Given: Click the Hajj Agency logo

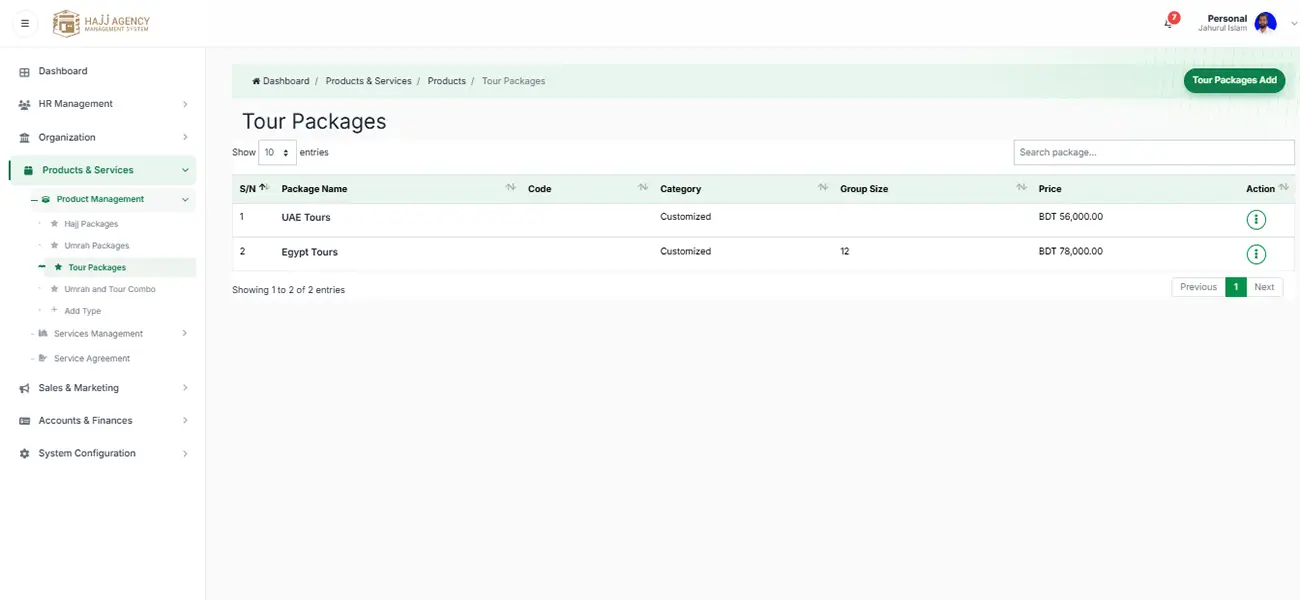Looking at the screenshot, I should click(x=101, y=23).
